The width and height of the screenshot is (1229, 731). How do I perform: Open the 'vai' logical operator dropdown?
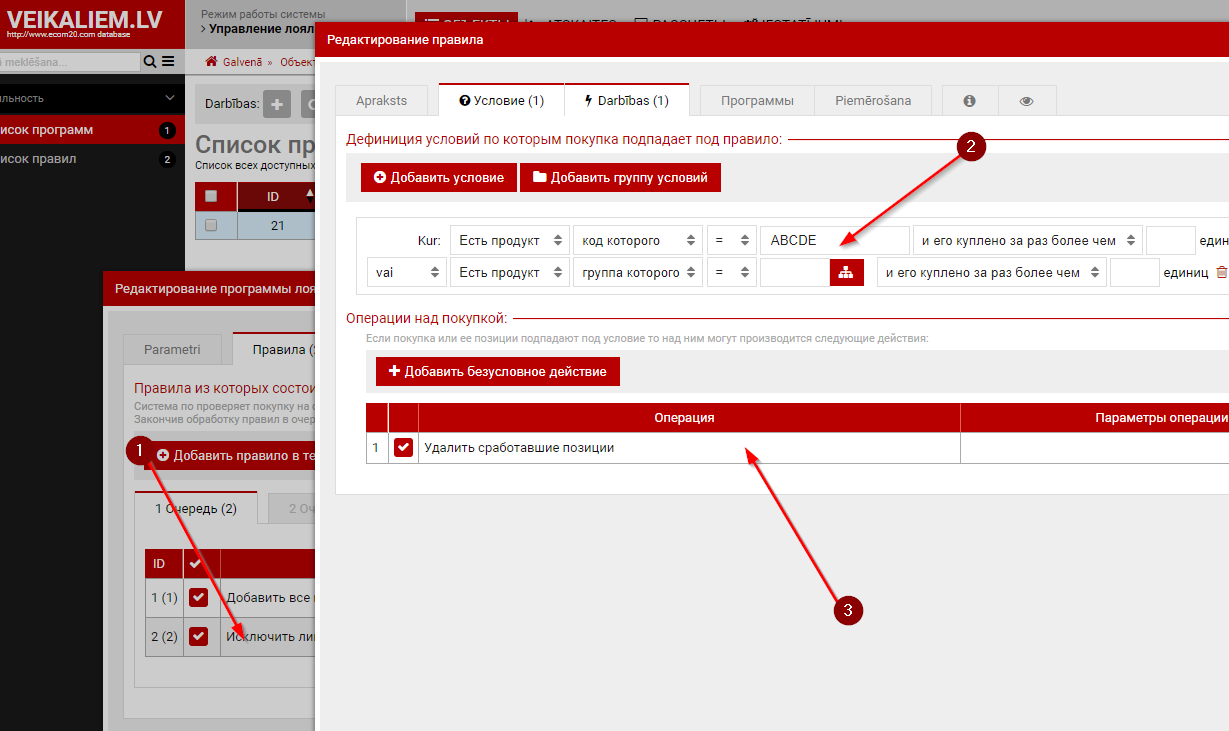point(407,273)
